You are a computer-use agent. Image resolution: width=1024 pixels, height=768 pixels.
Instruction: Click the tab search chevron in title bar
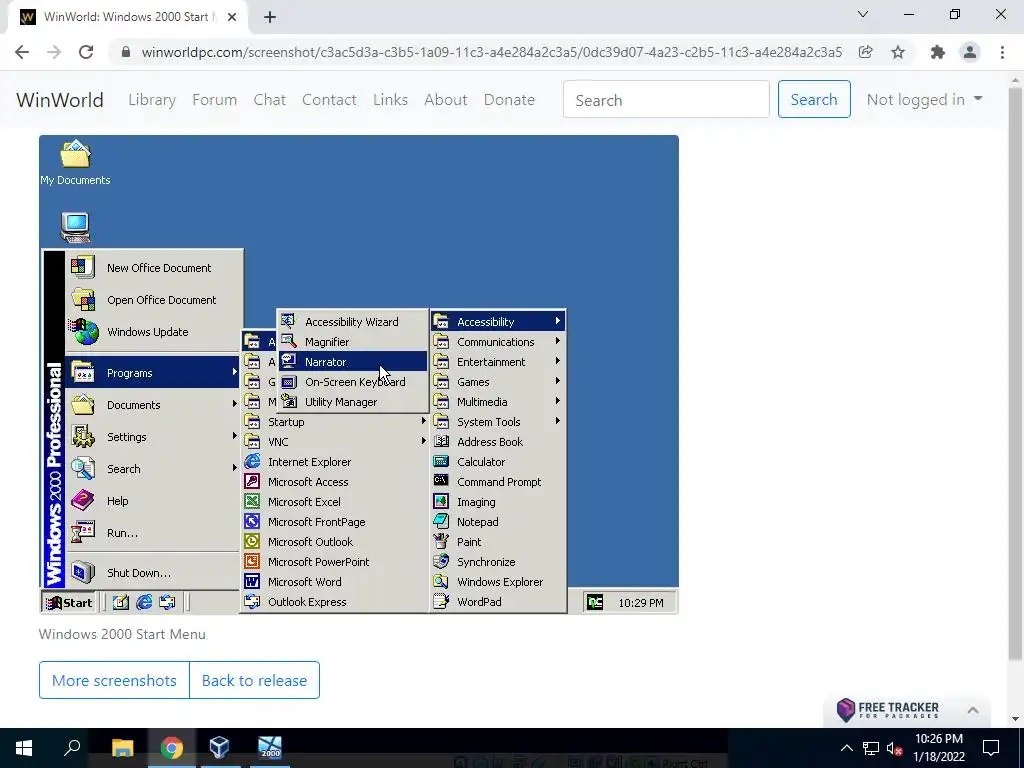pyautogui.click(x=863, y=14)
